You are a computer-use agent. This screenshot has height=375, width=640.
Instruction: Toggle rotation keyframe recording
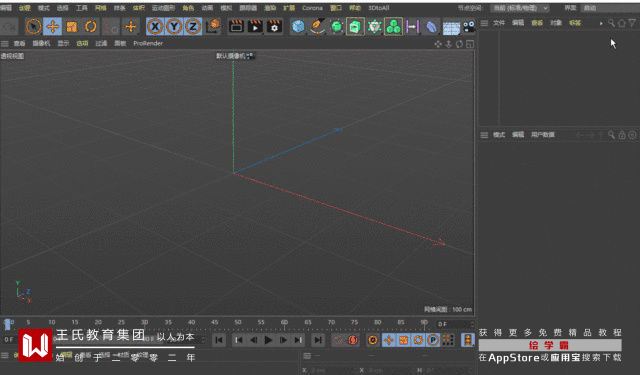pyautogui.click(x=418, y=339)
